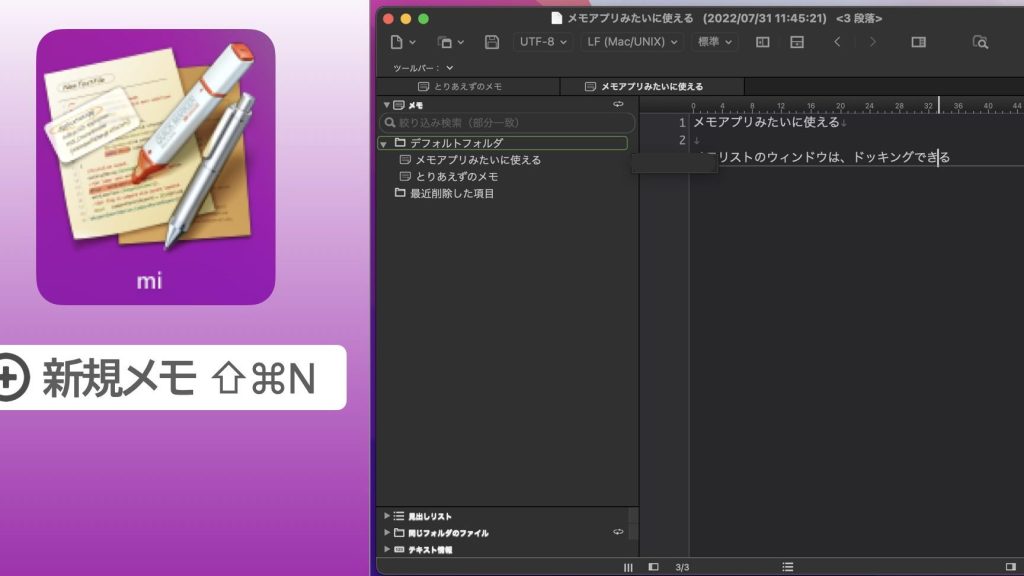1024x576 pixels.
Task: Split view vertically using toolbar icon
Action: [x=762, y=42]
